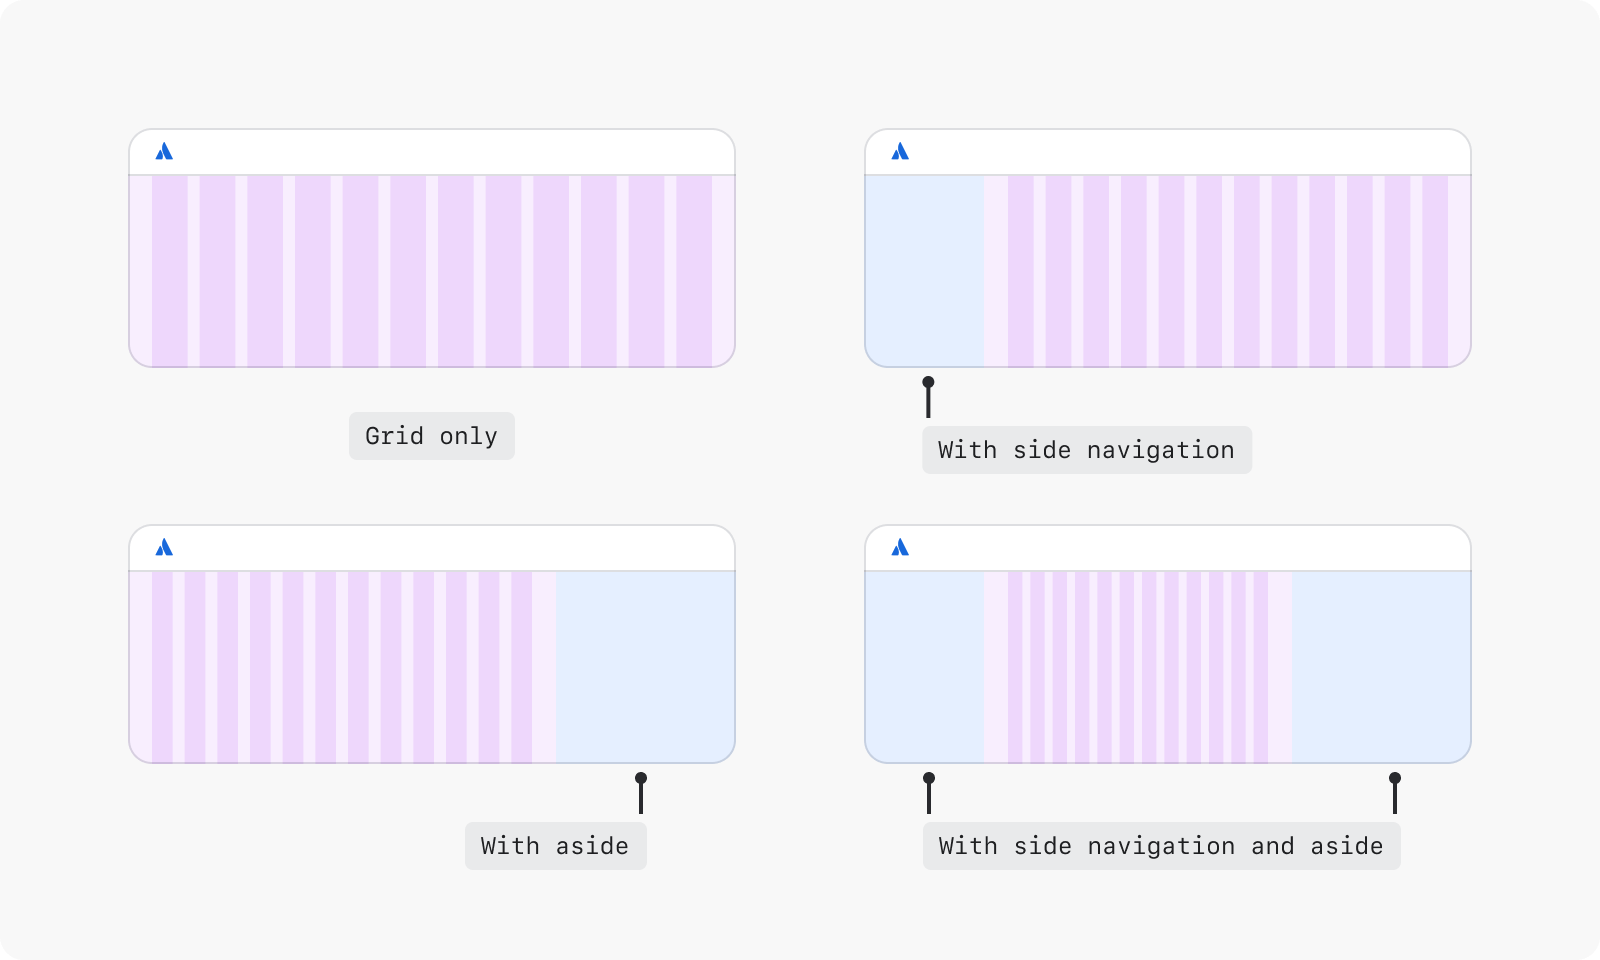Click the Atlassian logo in Grid only diagram

point(164,151)
